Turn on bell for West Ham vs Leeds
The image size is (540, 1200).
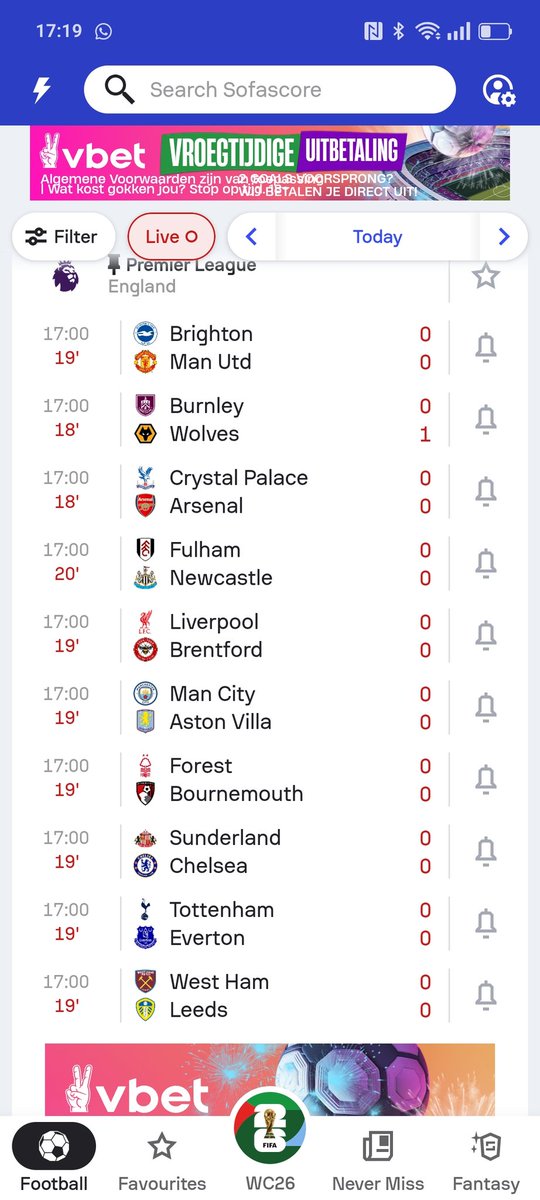(486, 996)
